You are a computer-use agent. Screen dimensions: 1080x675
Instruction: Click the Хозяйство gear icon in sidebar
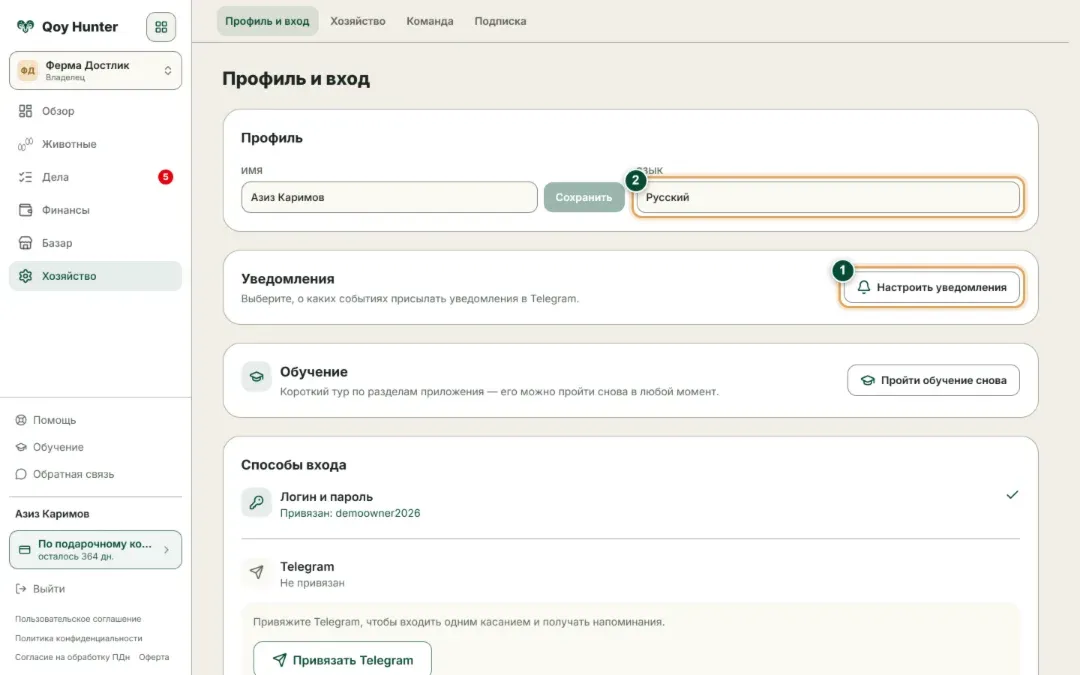(x=25, y=276)
